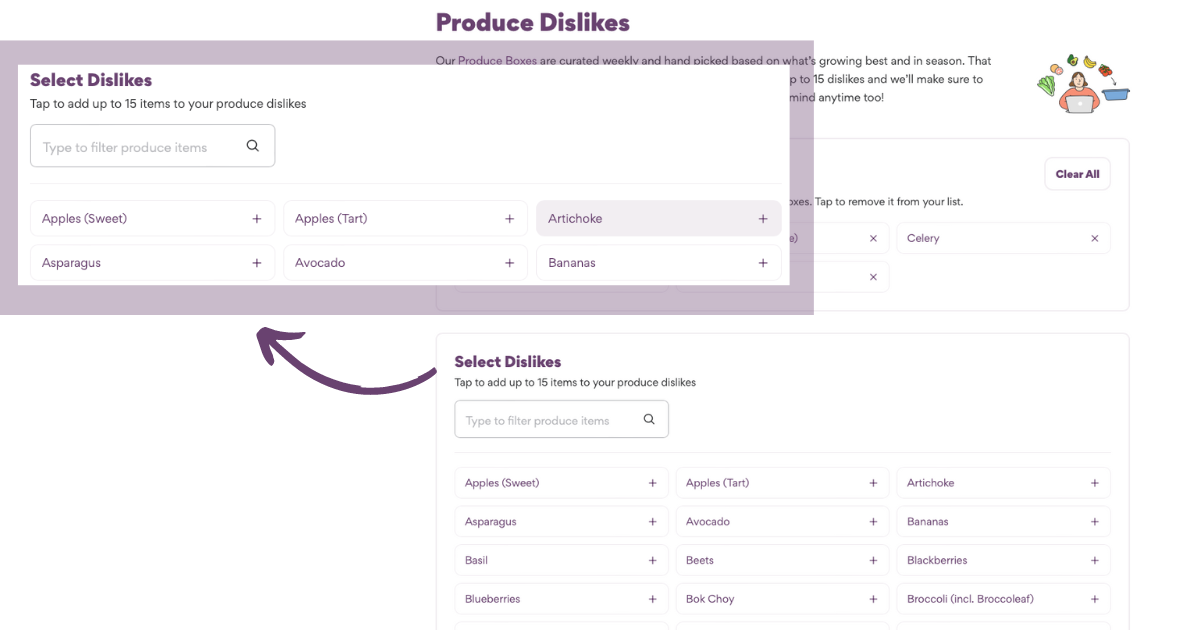Click the plus icon beside Bok Choy
The image size is (1200, 630).
tap(873, 600)
